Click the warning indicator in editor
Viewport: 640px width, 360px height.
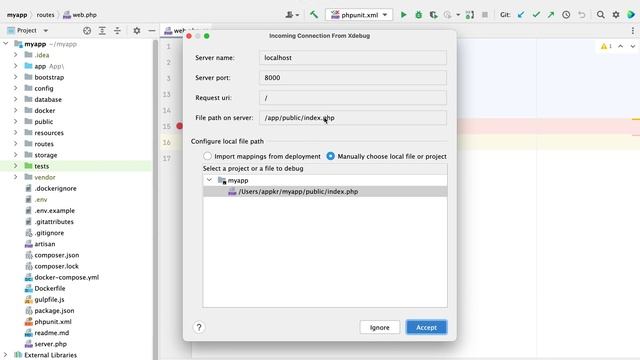tap(606, 46)
